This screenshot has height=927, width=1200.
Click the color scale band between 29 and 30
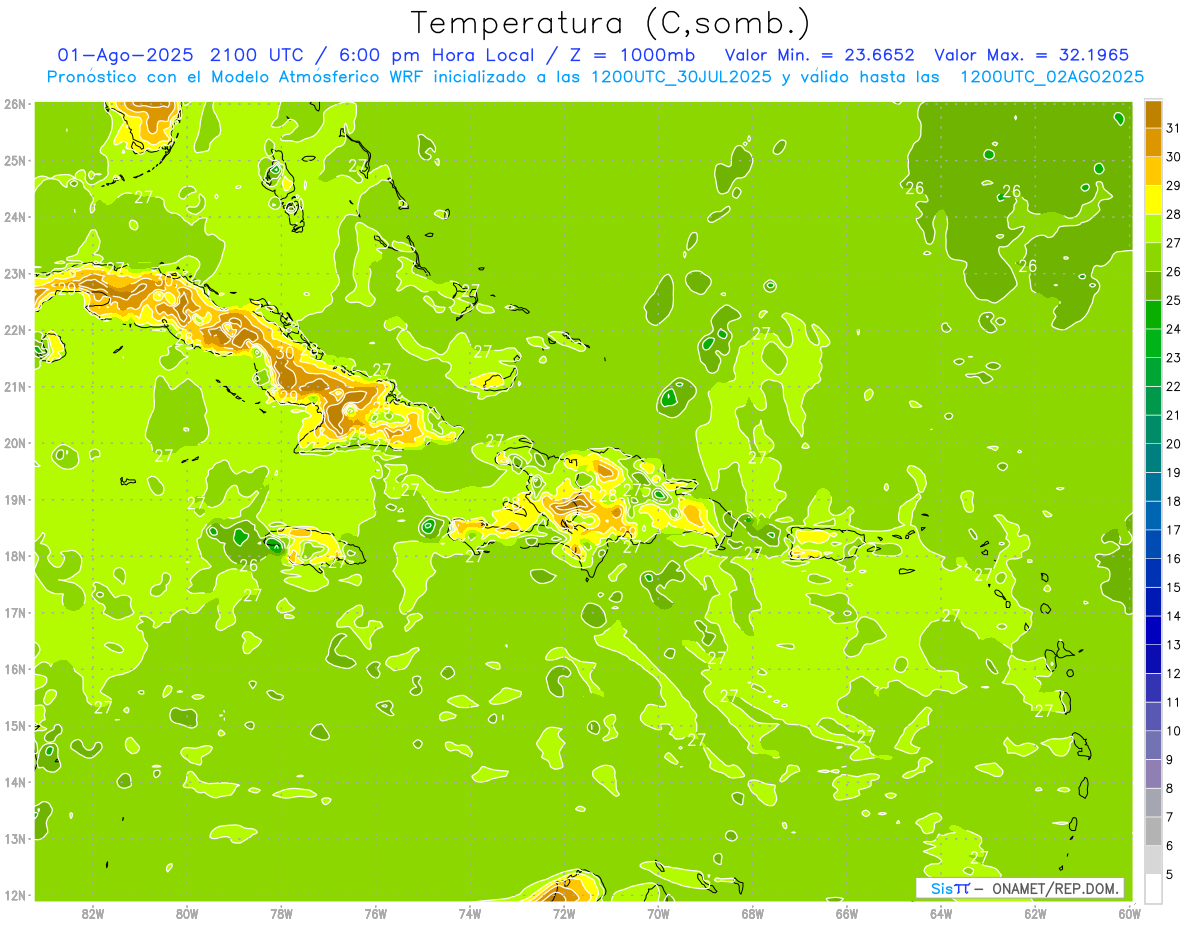point(1153,171)
